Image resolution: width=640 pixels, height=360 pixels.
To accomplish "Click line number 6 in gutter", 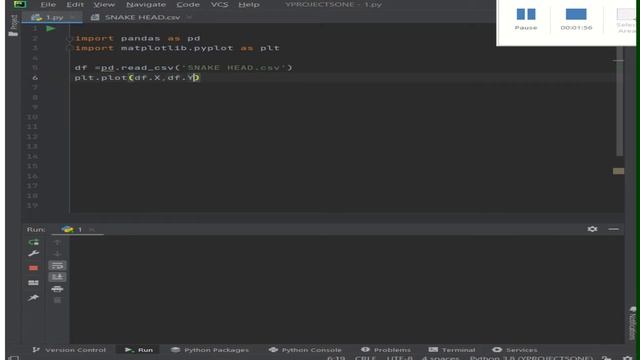I will tap(35, 78).
